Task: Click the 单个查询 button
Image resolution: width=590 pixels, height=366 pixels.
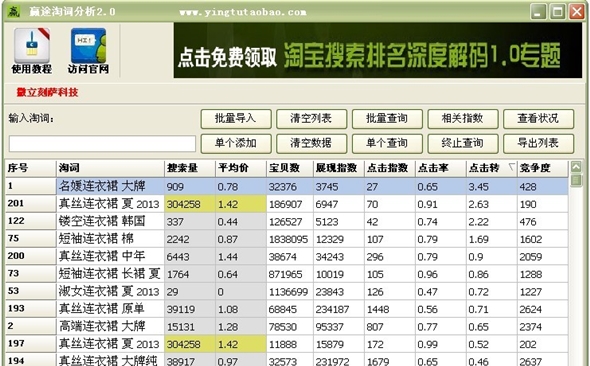Action: coord(387,144)
